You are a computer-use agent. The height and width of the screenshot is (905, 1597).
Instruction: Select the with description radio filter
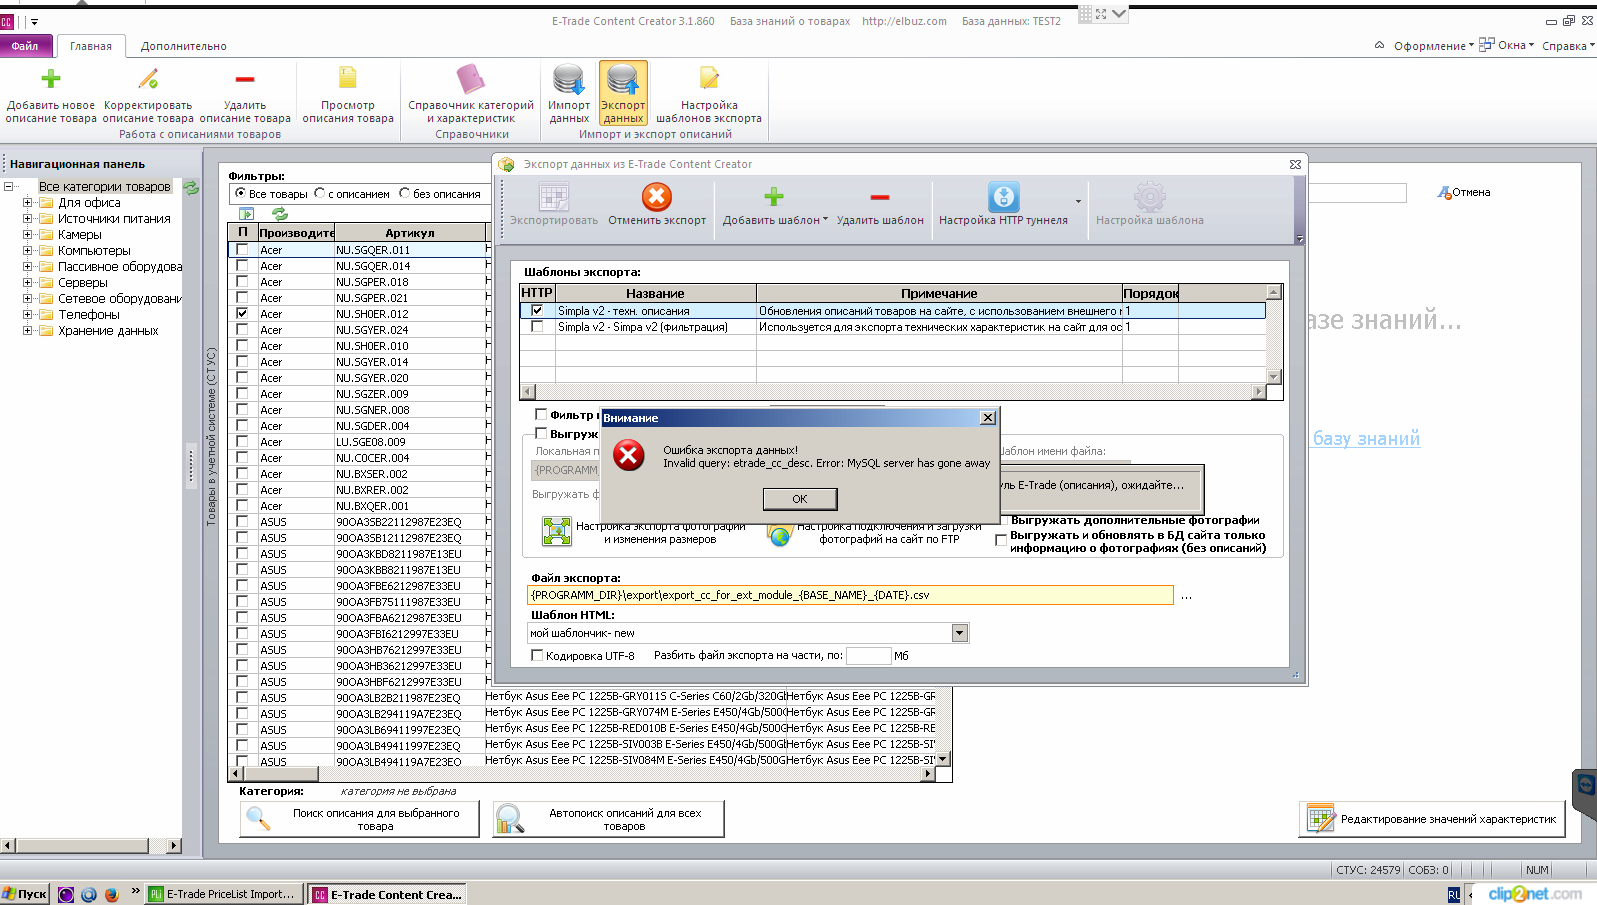pos(320,193)
